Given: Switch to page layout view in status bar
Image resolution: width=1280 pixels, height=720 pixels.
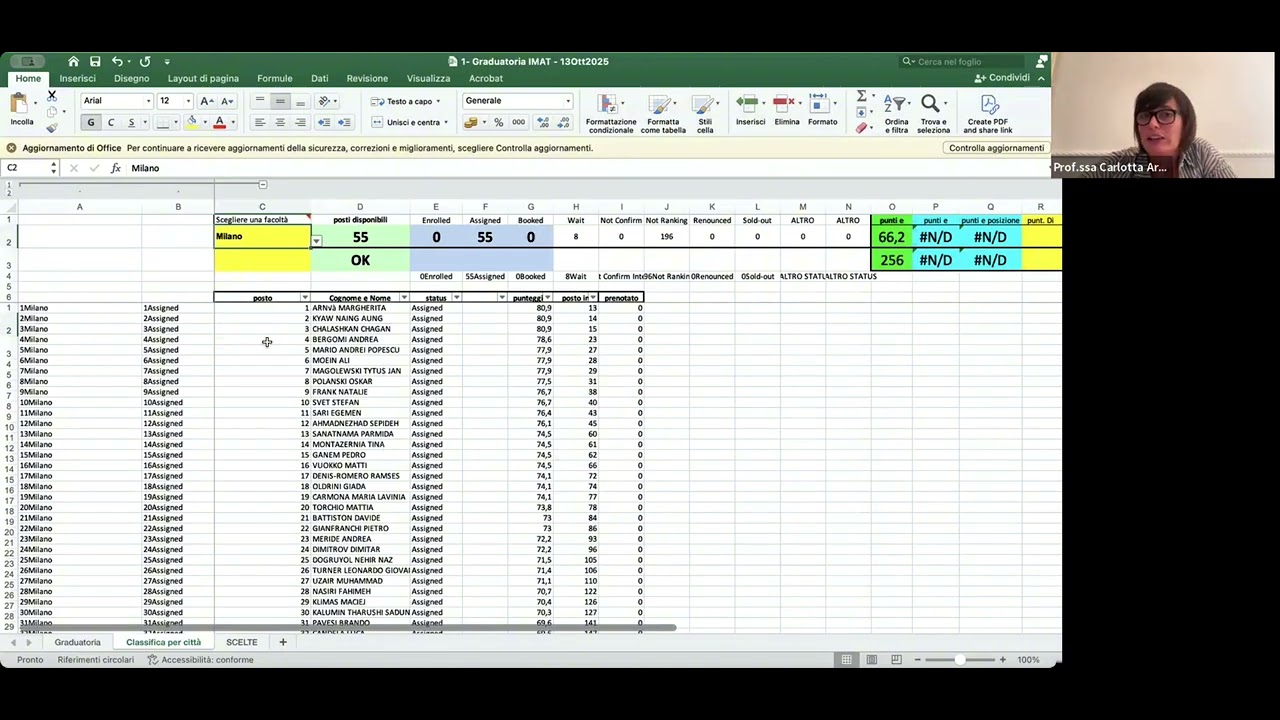Looking at the screenshot, I should (x=872, y=659).
